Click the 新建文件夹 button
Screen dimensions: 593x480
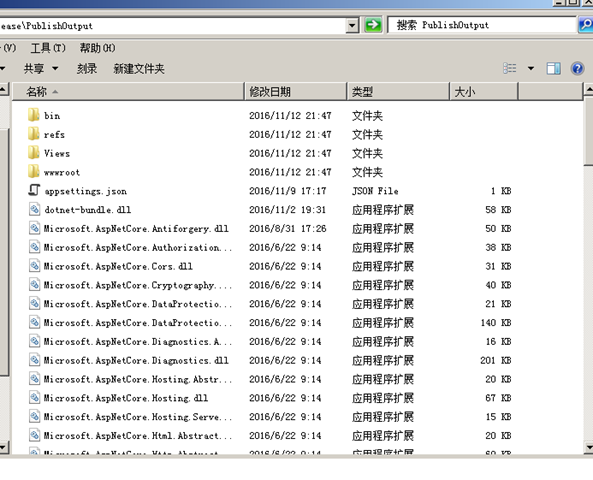click(x=139, y=68)
